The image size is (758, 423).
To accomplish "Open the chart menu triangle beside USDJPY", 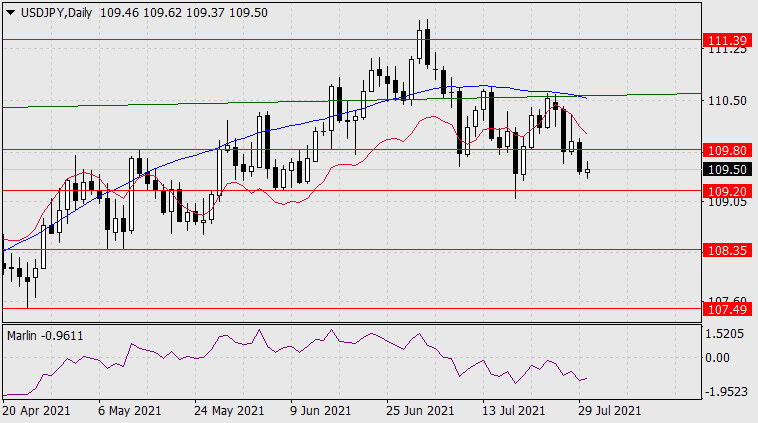I will pyautogui.click(x=10, y=13).
